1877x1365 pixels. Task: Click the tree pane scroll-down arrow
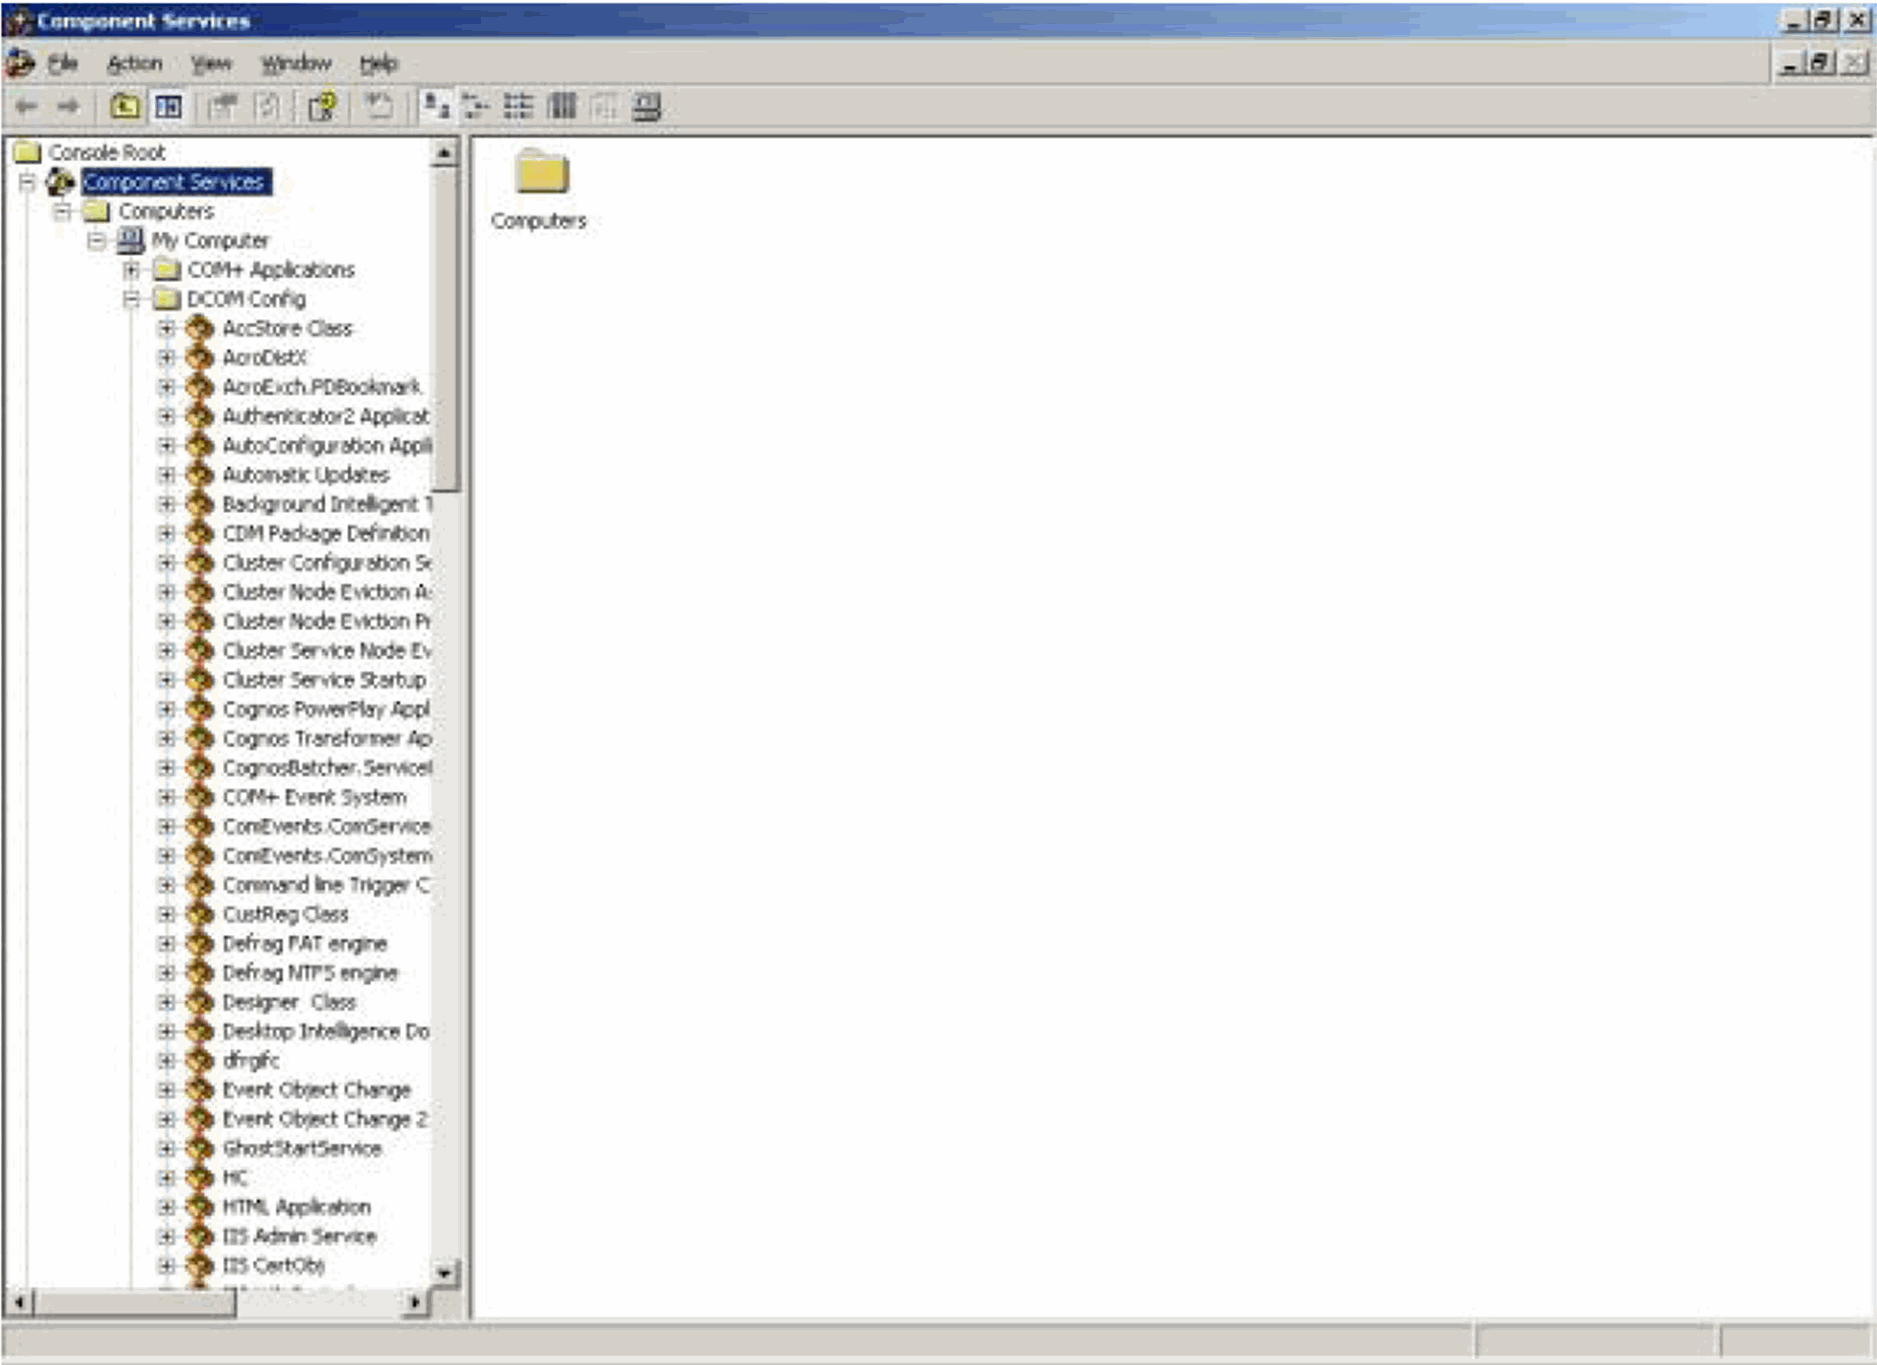[x=444, y=1272]
